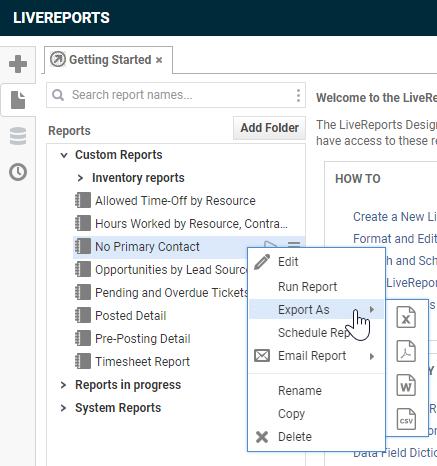Viewport: 437px width, 466px height.
Task: Click the Getting Started tab arrow icon
Action: click(58, 59)
